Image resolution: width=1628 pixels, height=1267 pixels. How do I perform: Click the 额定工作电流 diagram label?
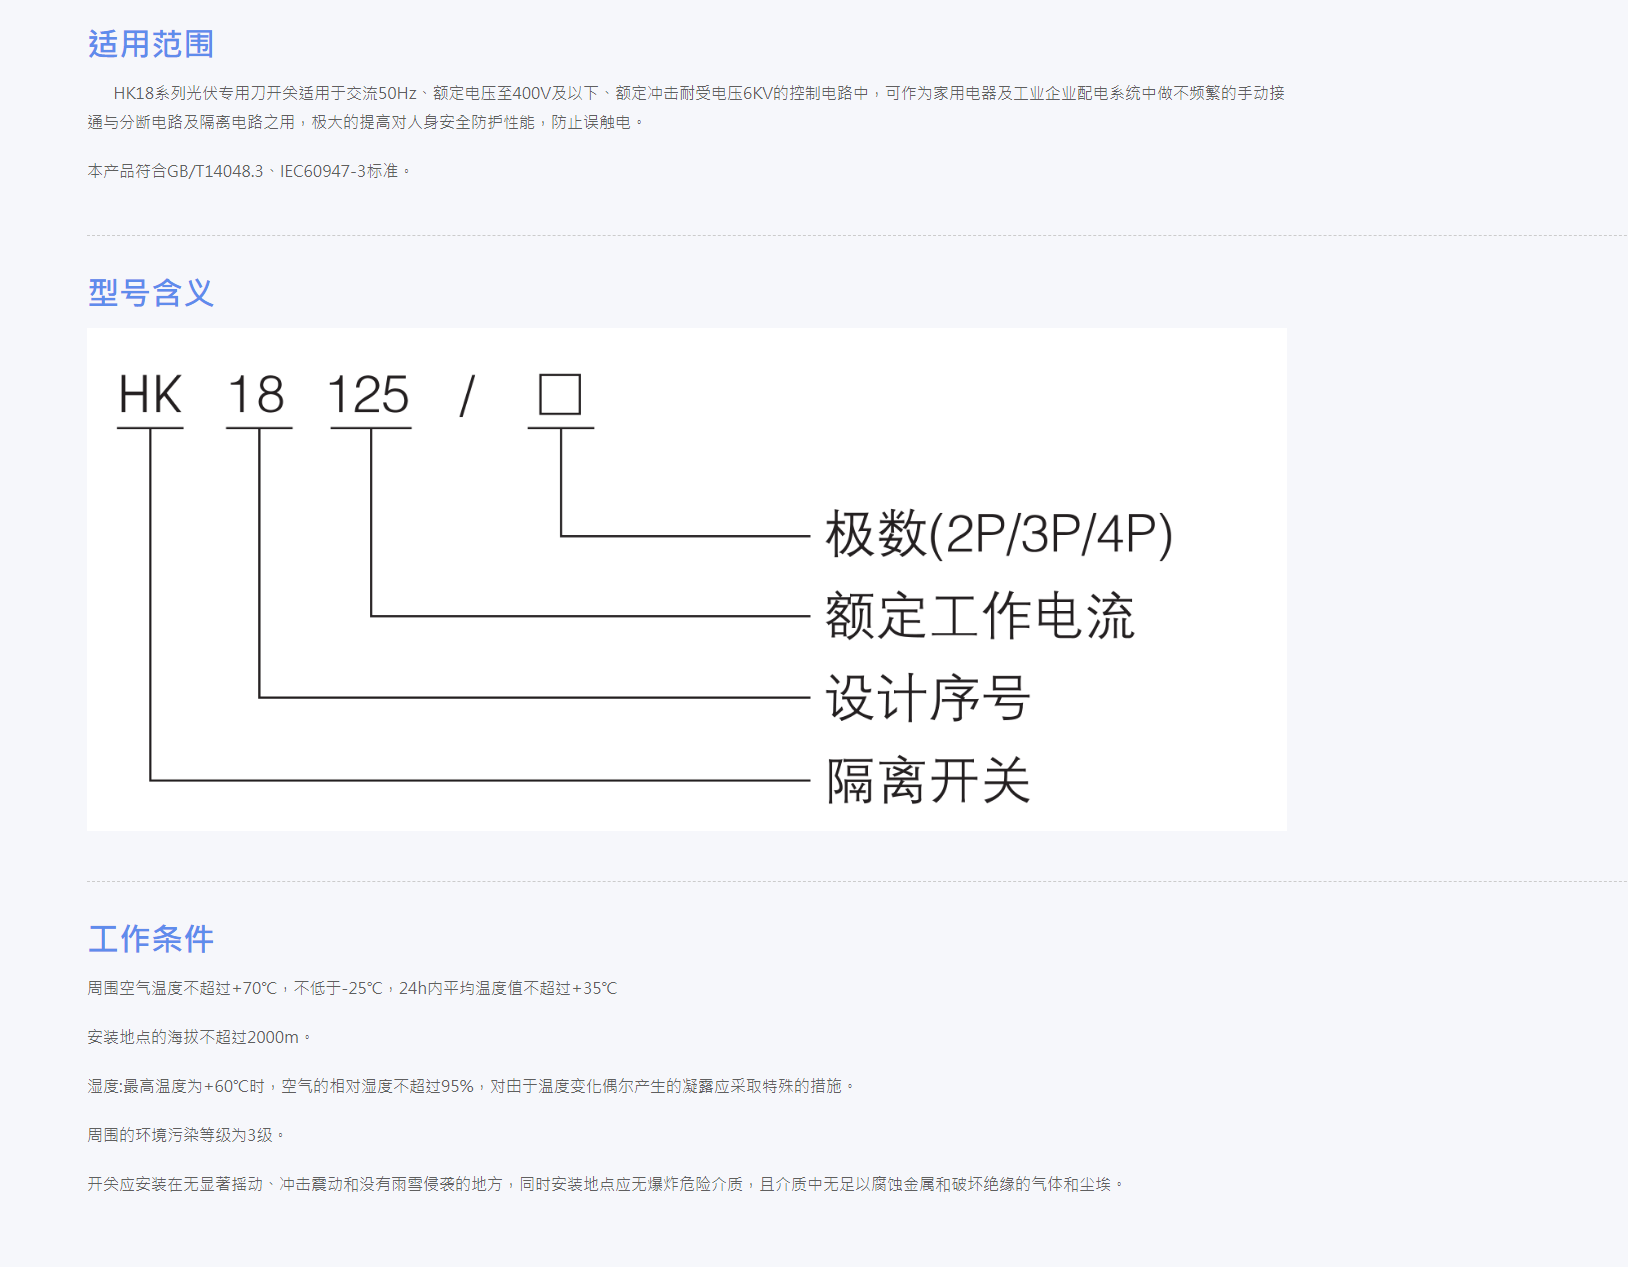point(978,617)
